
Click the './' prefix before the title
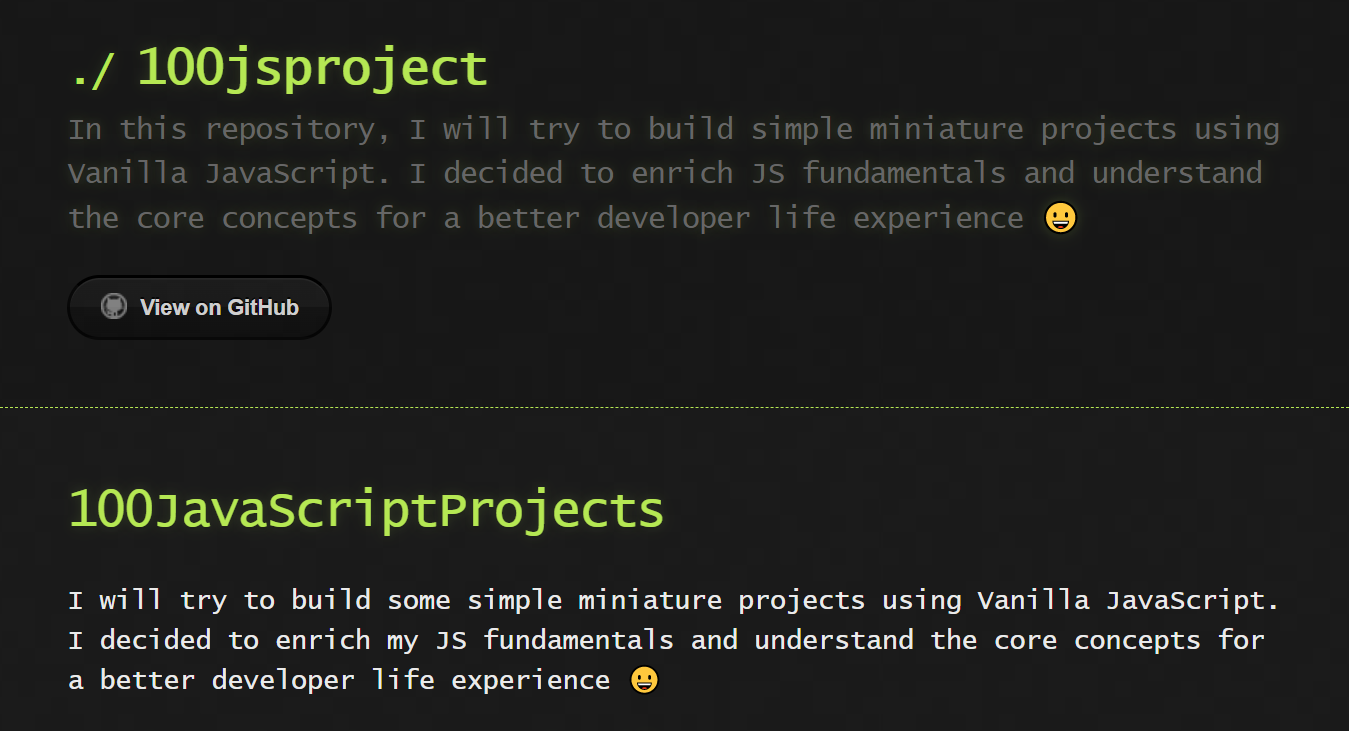click(93, 70)
